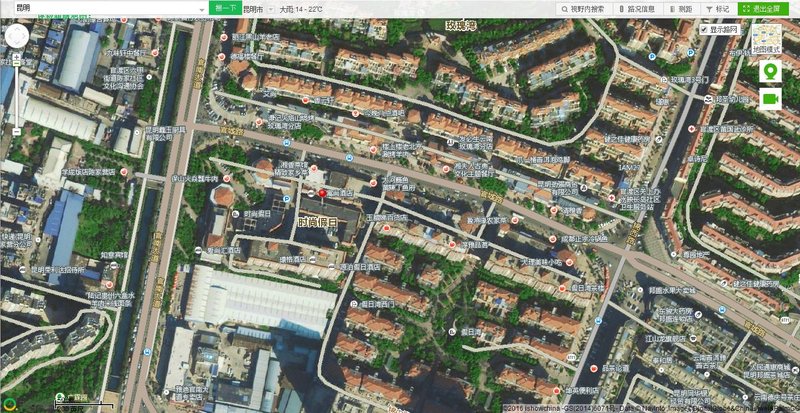Click the pan compass control
This screenshot has height=413, width=800.
point(18,39)
